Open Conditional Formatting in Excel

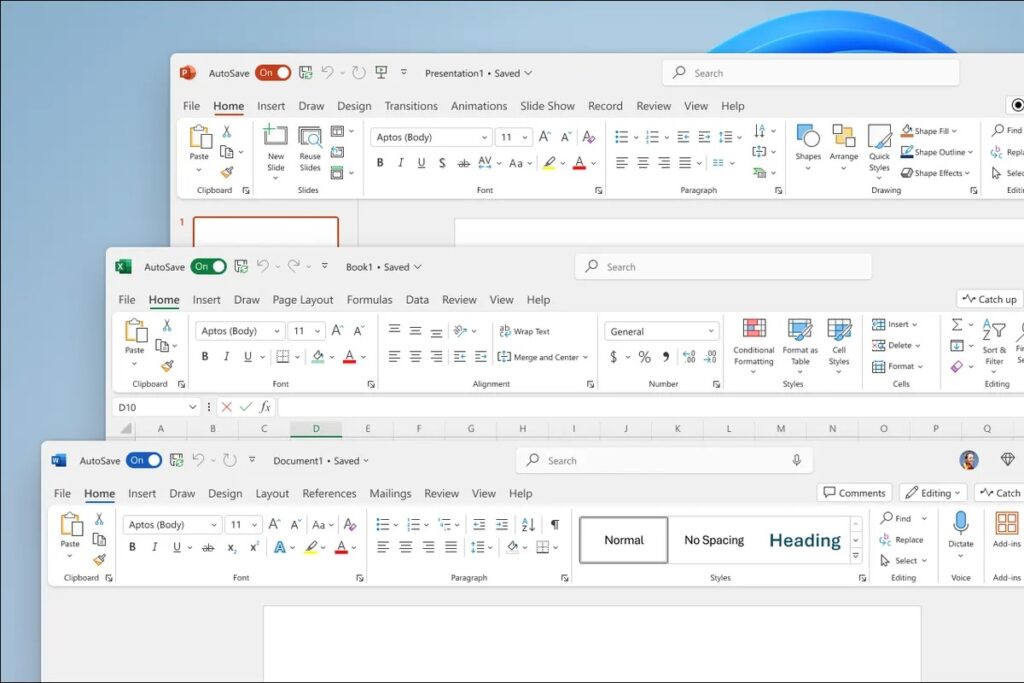[753, 345]
